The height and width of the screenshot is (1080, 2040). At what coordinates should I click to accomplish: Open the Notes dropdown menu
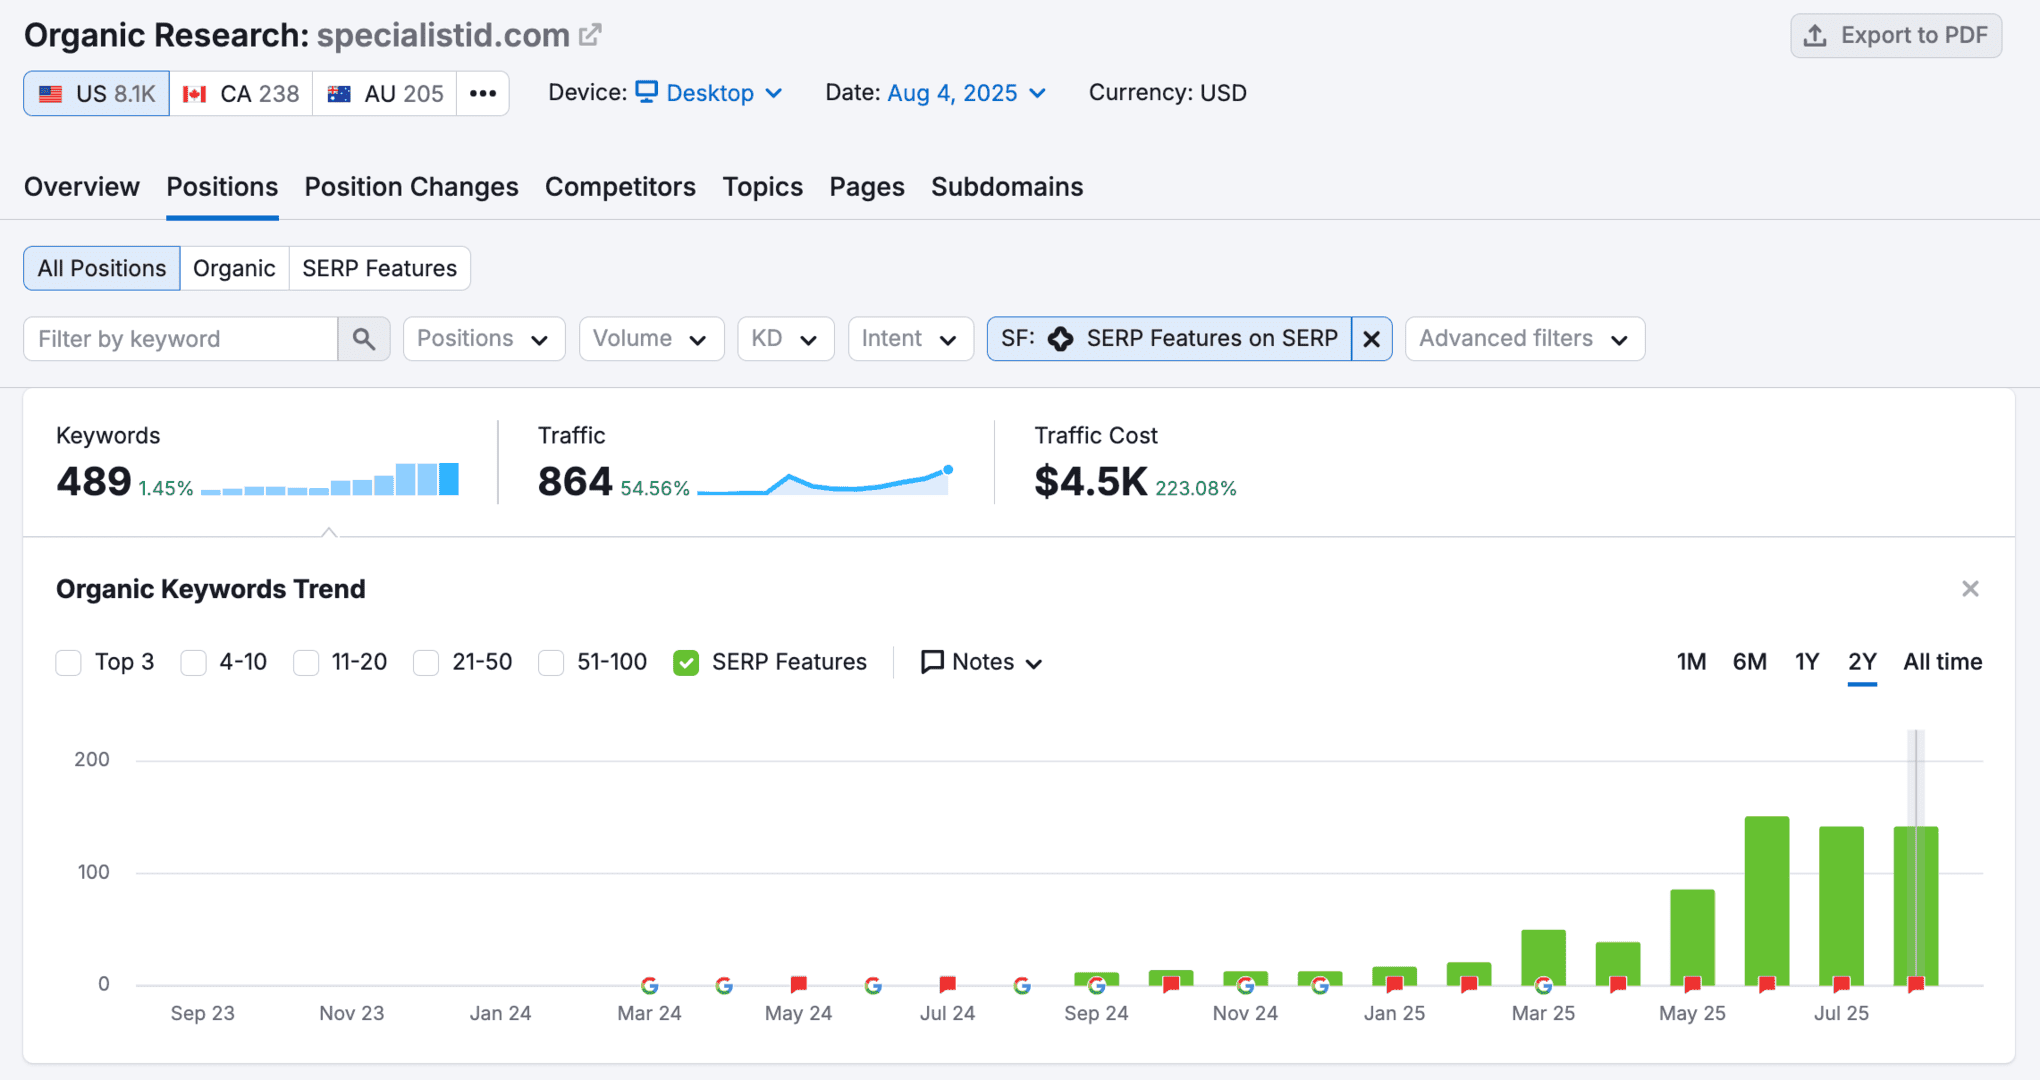pos(982,662)
